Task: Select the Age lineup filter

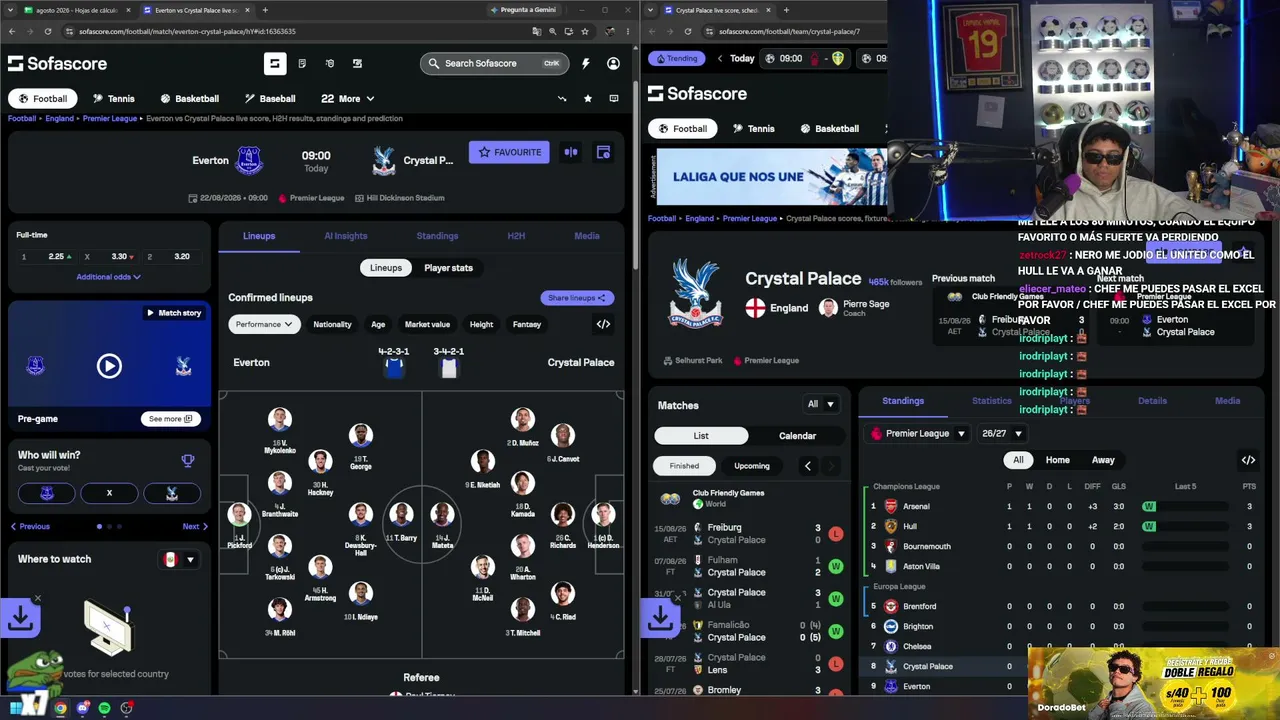Action: [378, 324]
